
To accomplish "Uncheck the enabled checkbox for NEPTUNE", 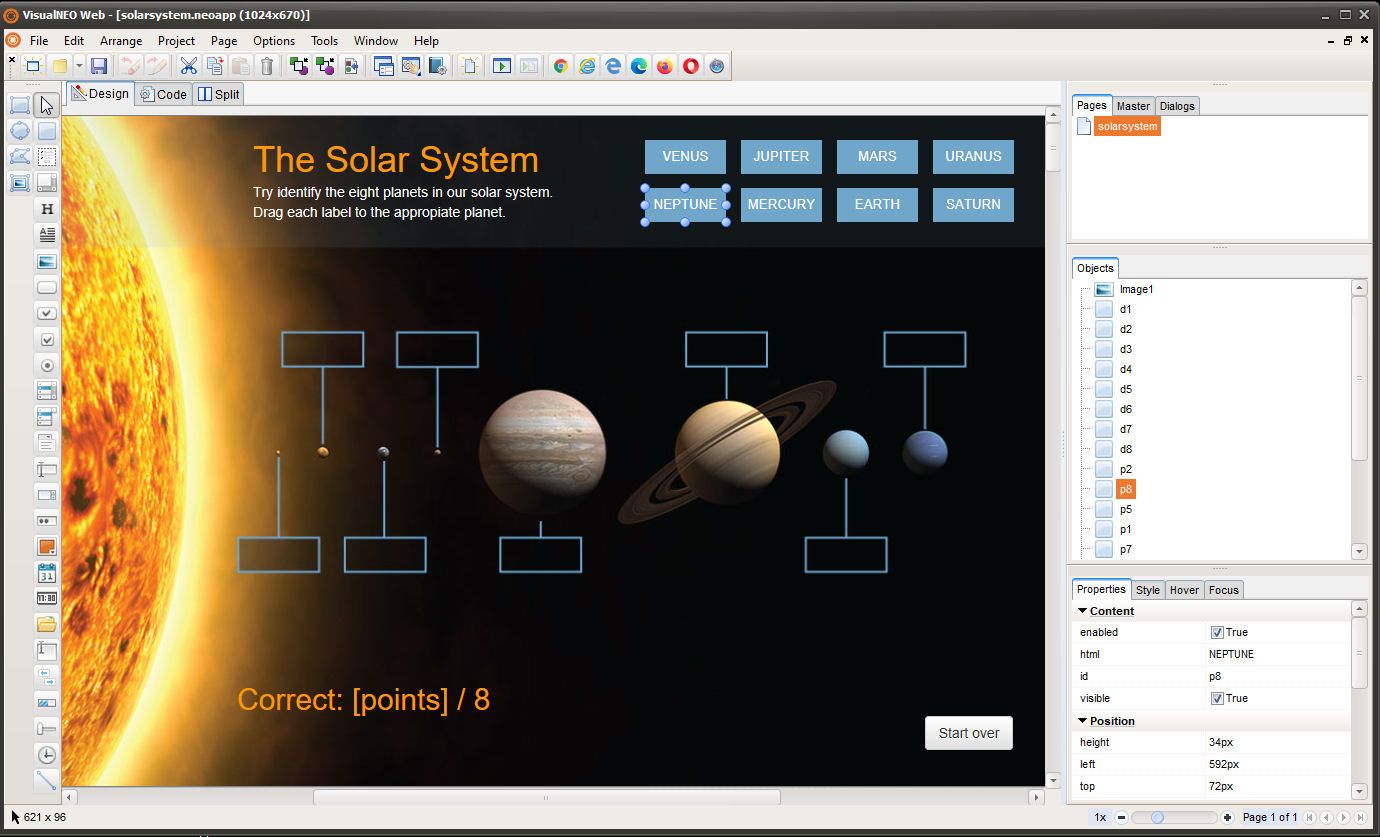I will click(1216, 632).
